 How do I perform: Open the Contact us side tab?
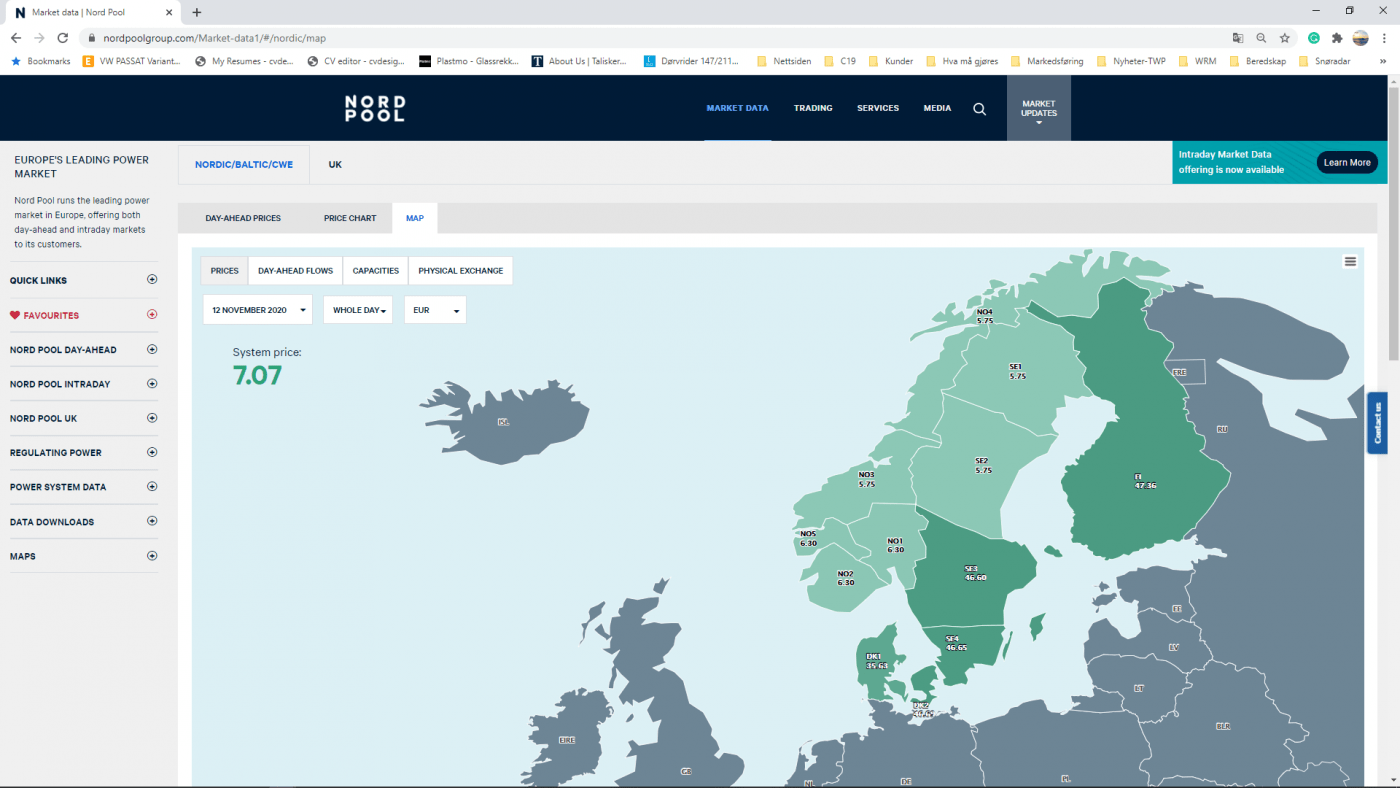(1377, 423)
